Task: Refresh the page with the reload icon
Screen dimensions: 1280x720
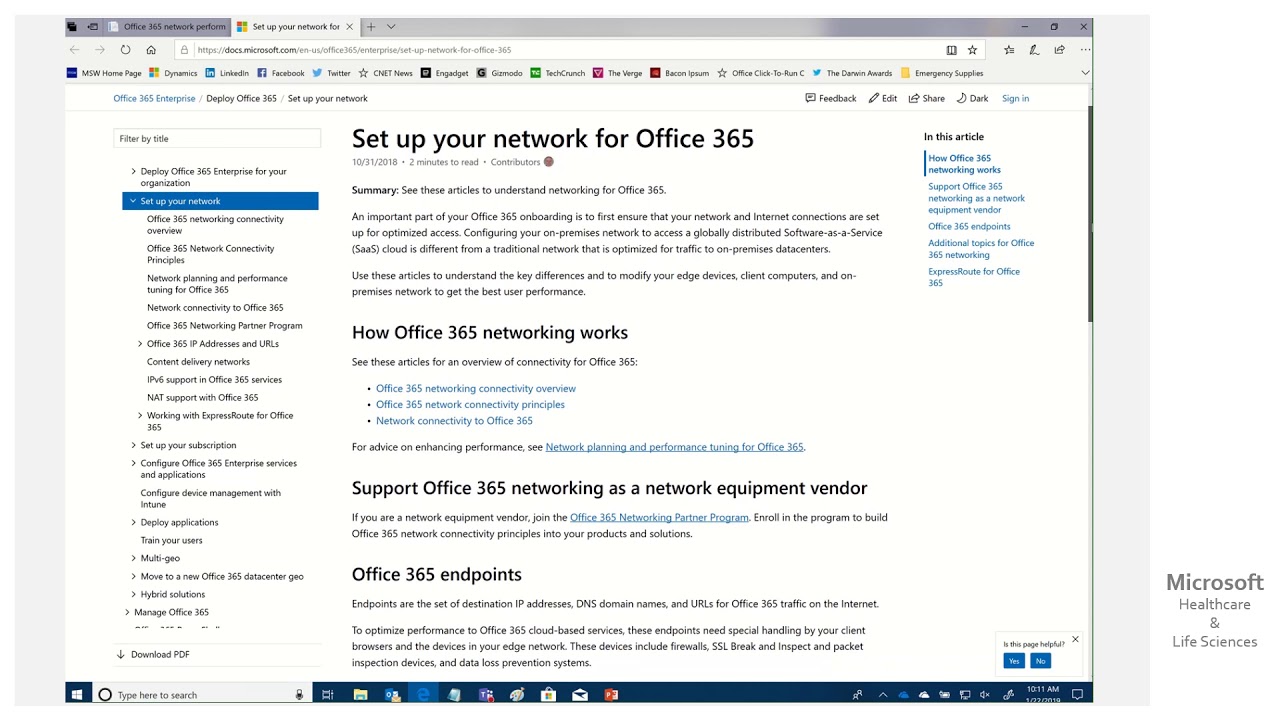Action: coord(125,49)
